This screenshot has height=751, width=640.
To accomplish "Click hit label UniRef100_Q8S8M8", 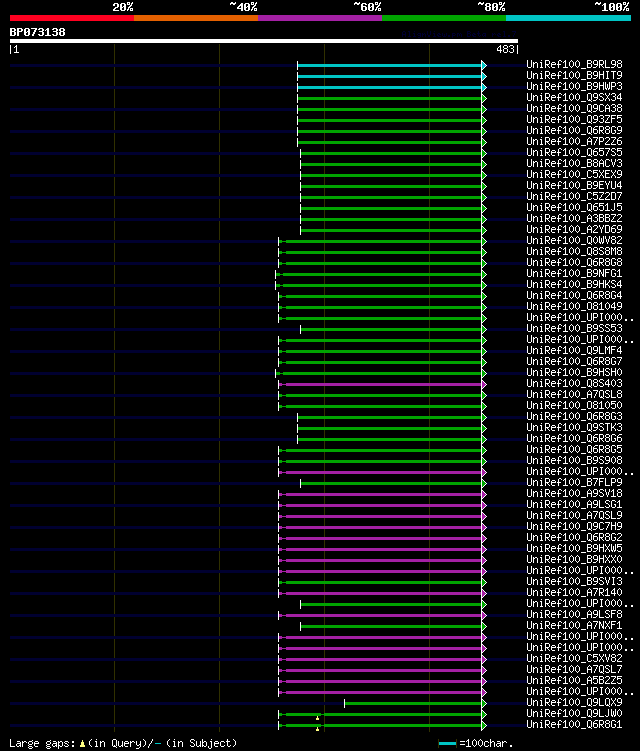I will 574,251.
